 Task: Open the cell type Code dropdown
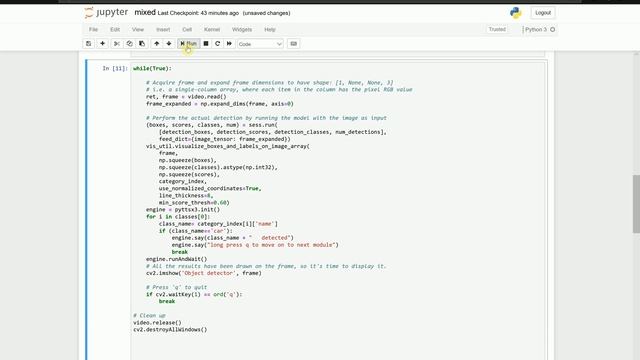260,44
